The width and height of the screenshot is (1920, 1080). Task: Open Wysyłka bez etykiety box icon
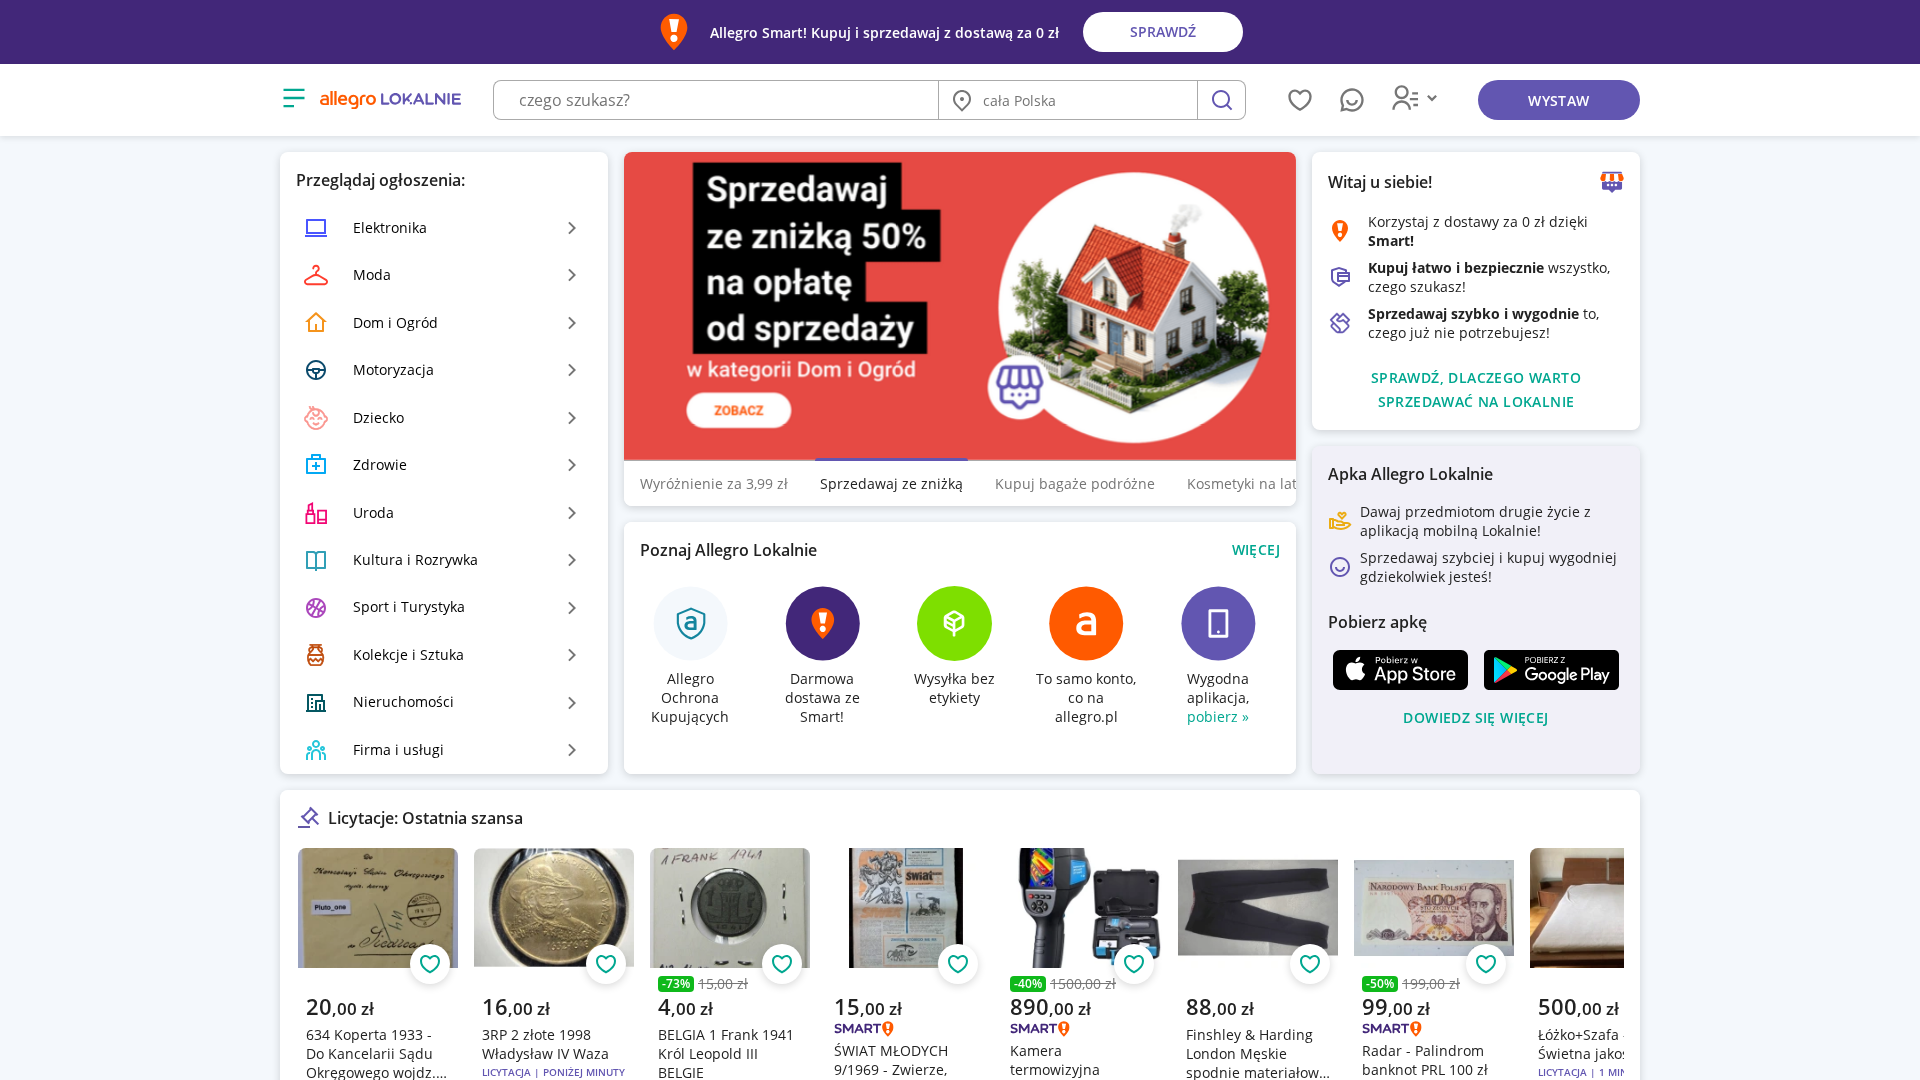coord(954,623)
